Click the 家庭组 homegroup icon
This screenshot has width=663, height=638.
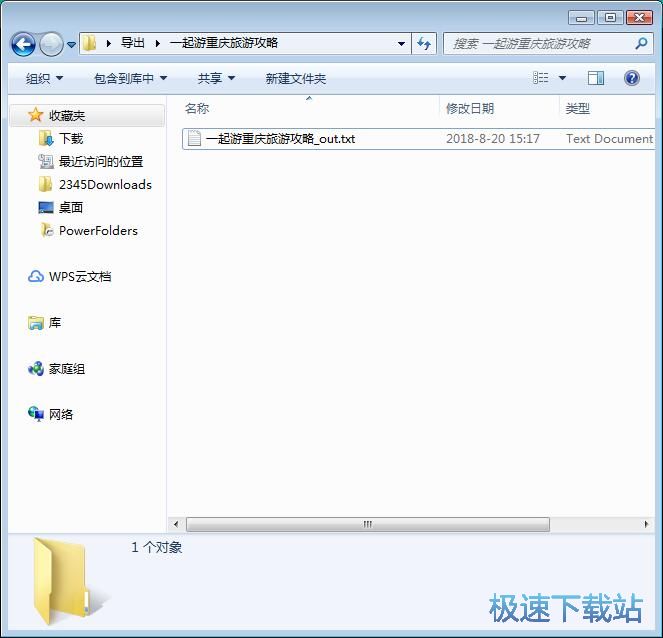36,369
